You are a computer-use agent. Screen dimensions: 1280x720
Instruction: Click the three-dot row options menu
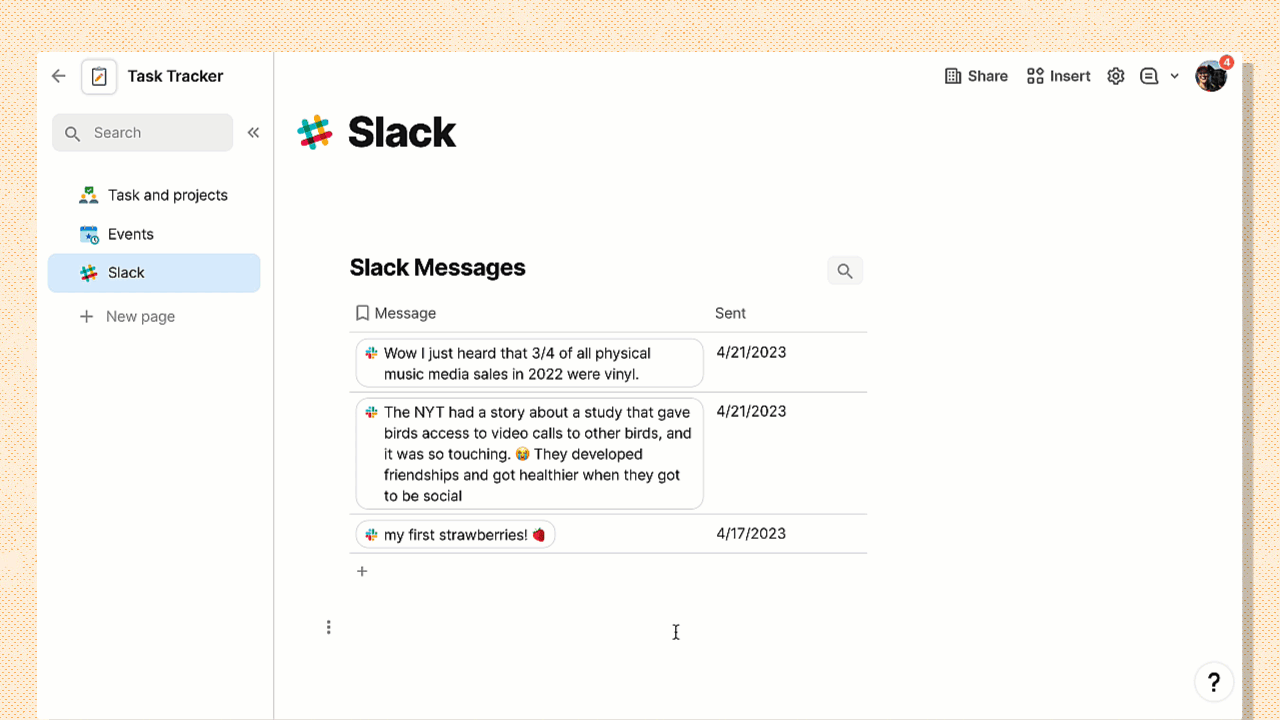[329, 627]
